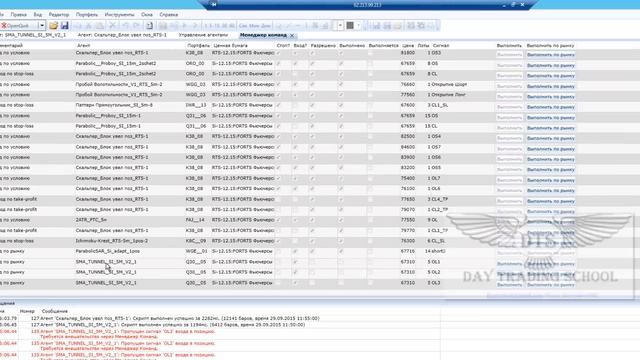The image size is (640, 360).
Task: Click the Сообщение column header in log panel
Action: (x=55, y=311)
